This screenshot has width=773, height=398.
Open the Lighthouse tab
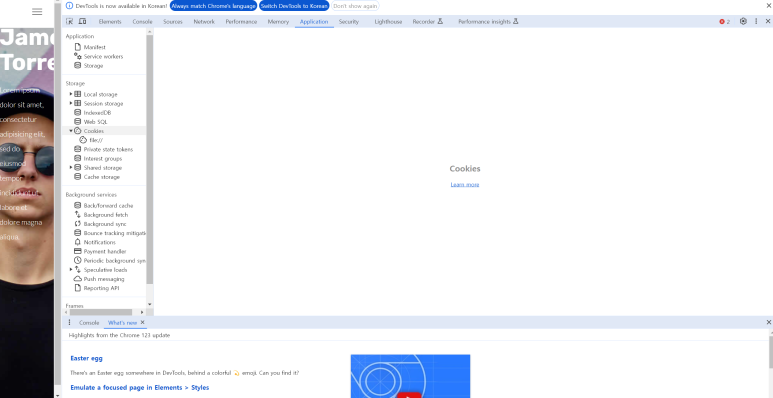coord(388,22)
